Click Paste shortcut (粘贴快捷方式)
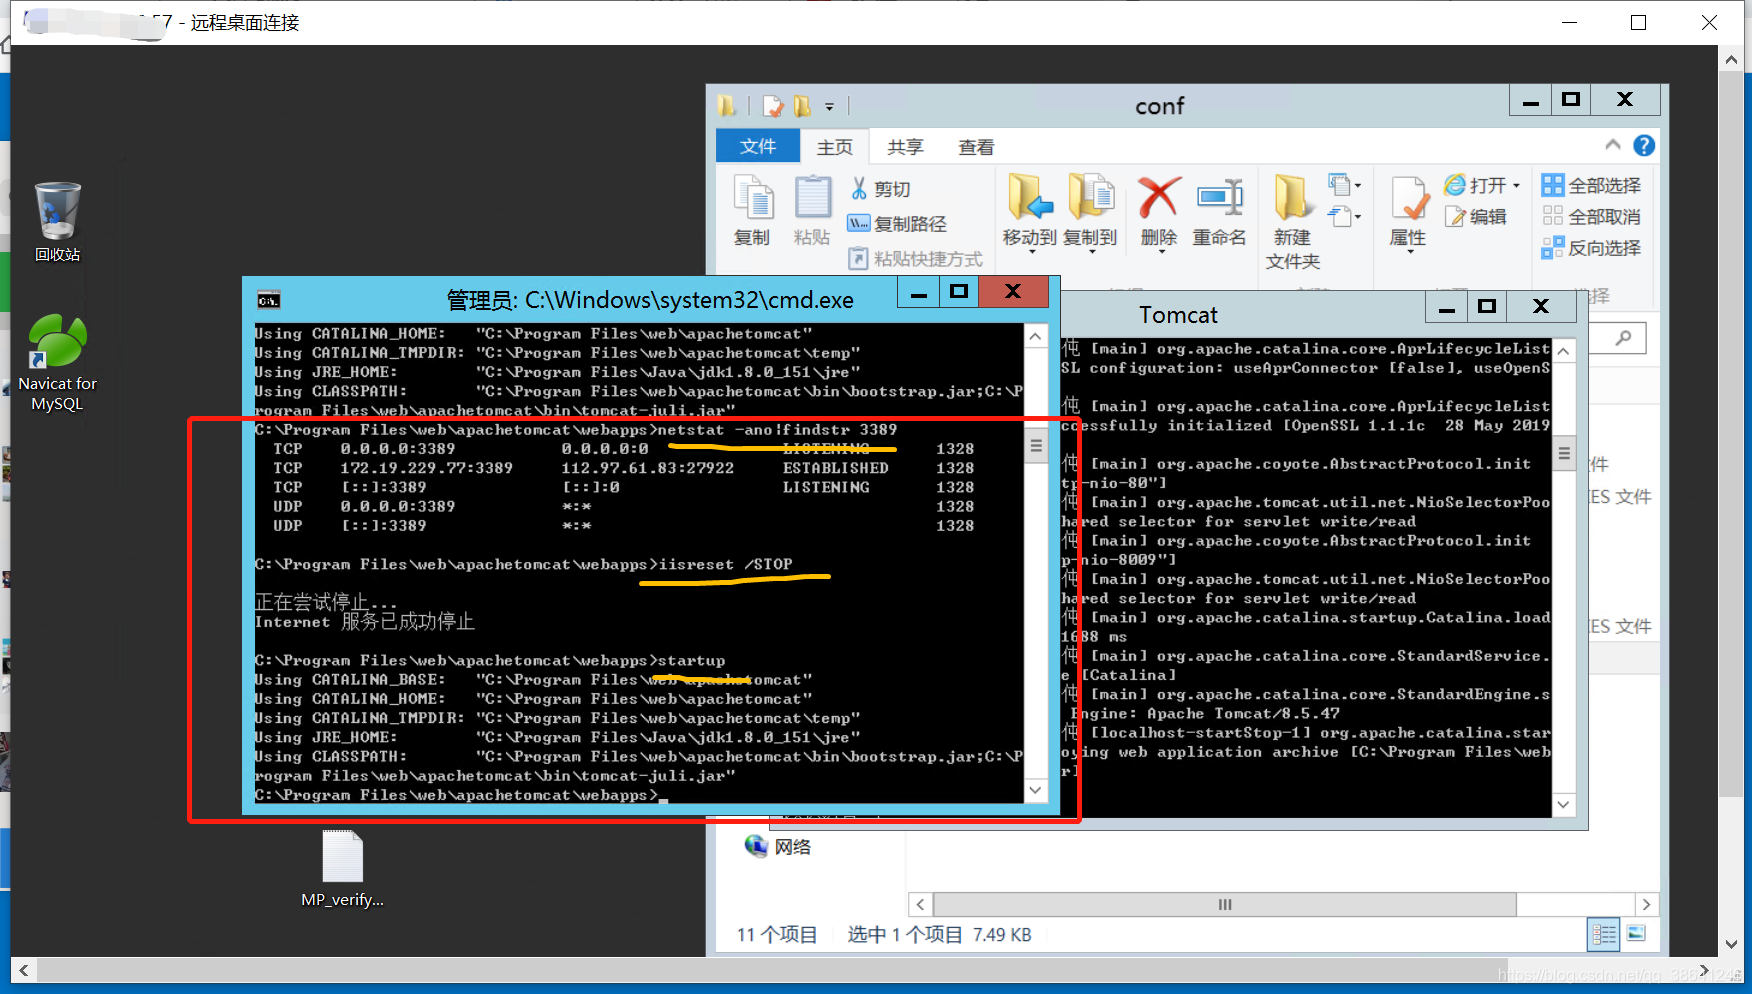The height and width of the screenshot is (994, 1752). 915,259
